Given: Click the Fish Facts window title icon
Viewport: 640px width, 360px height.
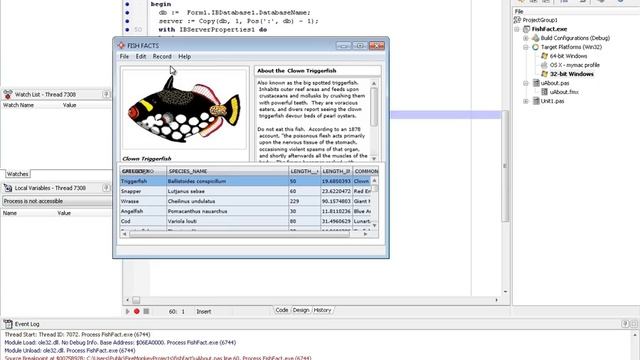Looking at the screenshot, I should (121, 45).
